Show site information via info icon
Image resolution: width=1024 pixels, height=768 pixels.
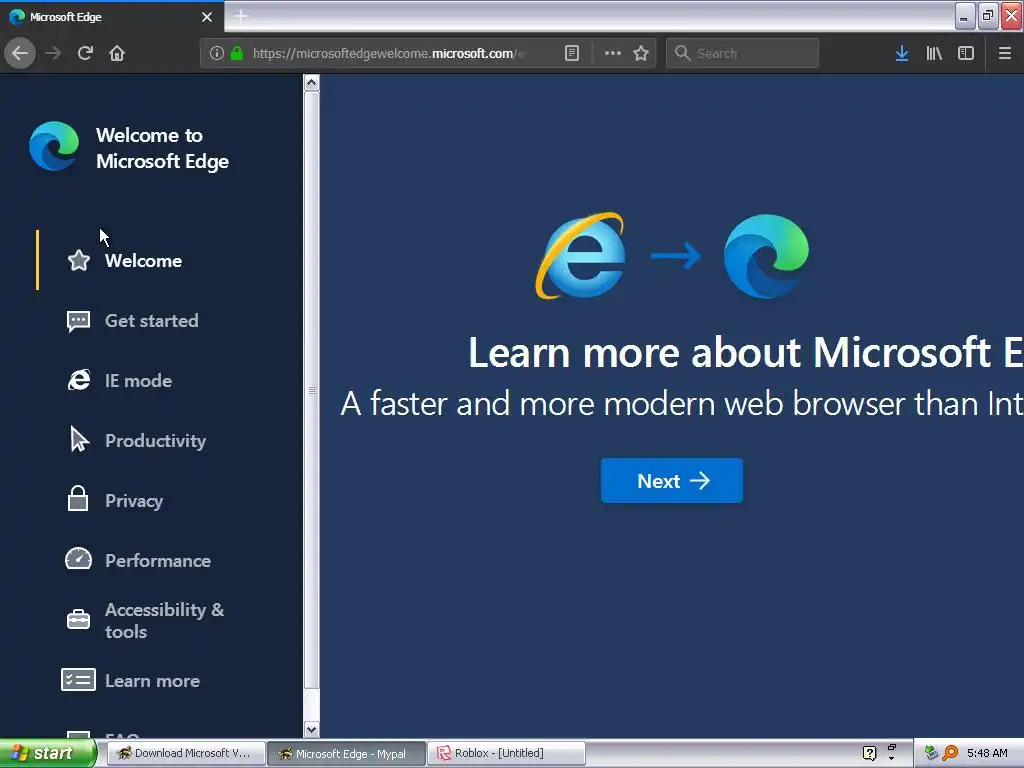click(217, 53)
